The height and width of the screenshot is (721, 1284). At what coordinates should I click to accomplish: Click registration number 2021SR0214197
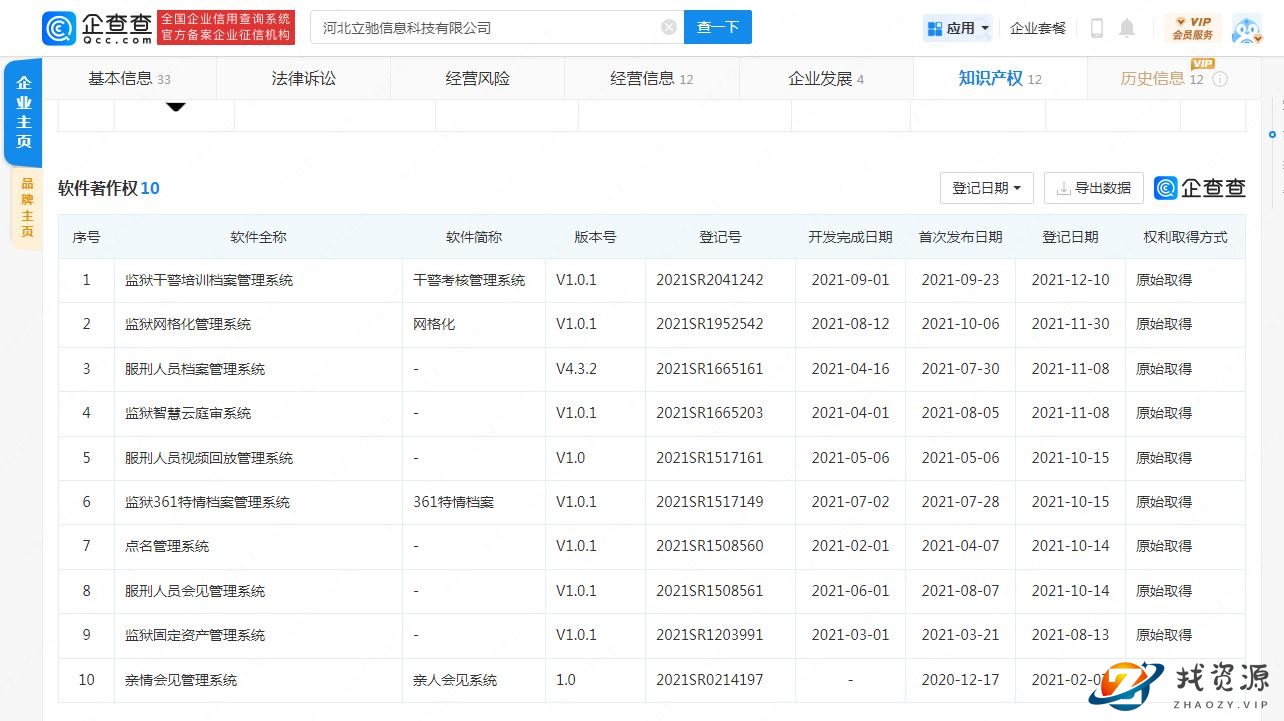pos(709,680)
